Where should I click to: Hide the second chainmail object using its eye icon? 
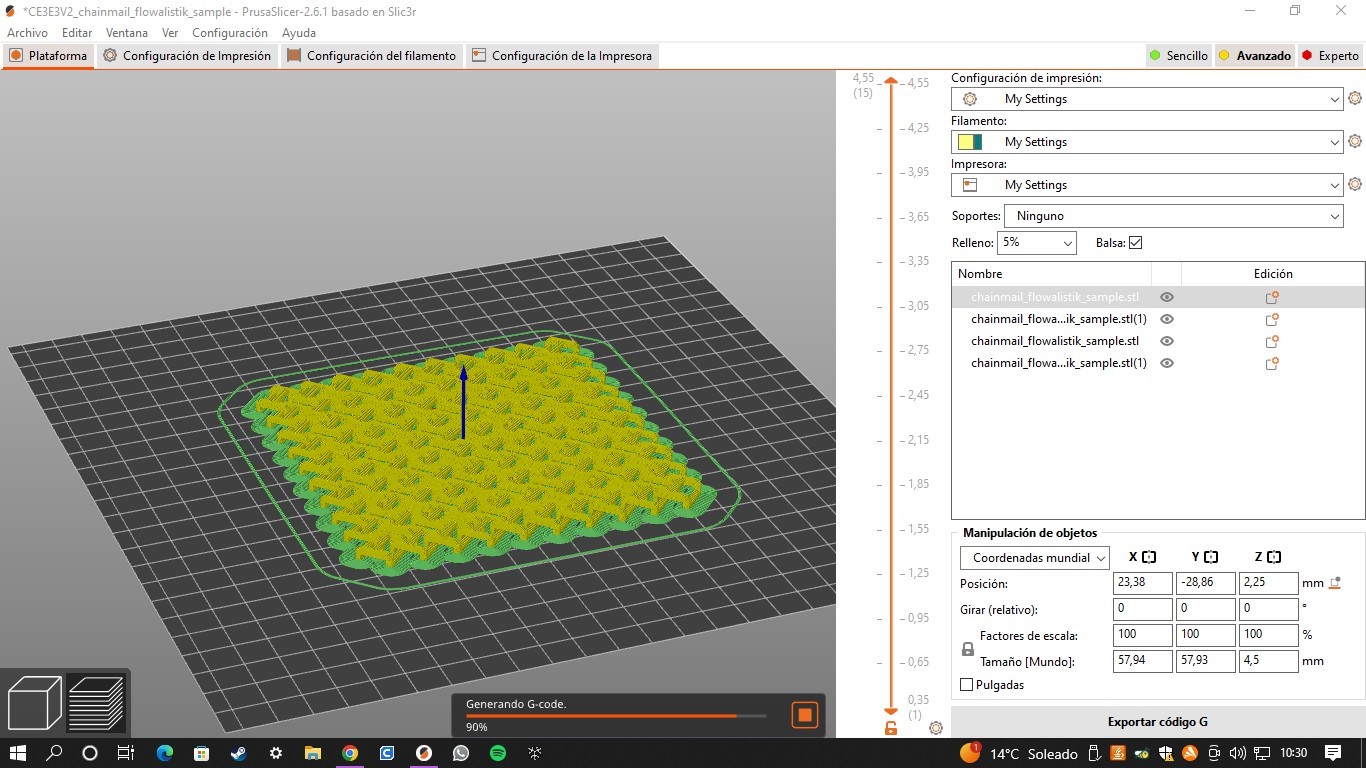coord(1166,320)
